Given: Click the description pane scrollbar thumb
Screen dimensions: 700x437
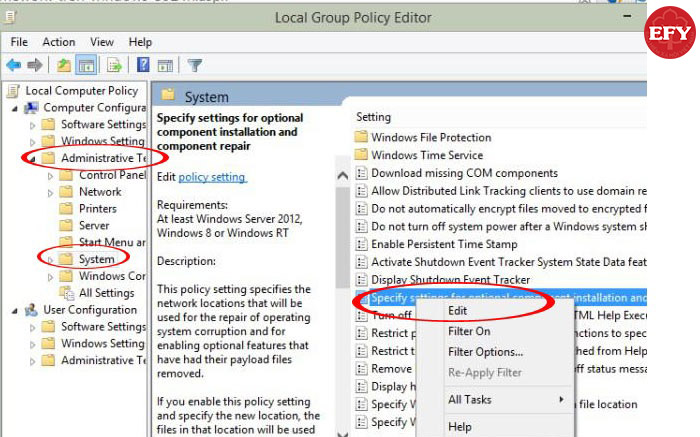Looking at the screenshot, I should point(342,238).
